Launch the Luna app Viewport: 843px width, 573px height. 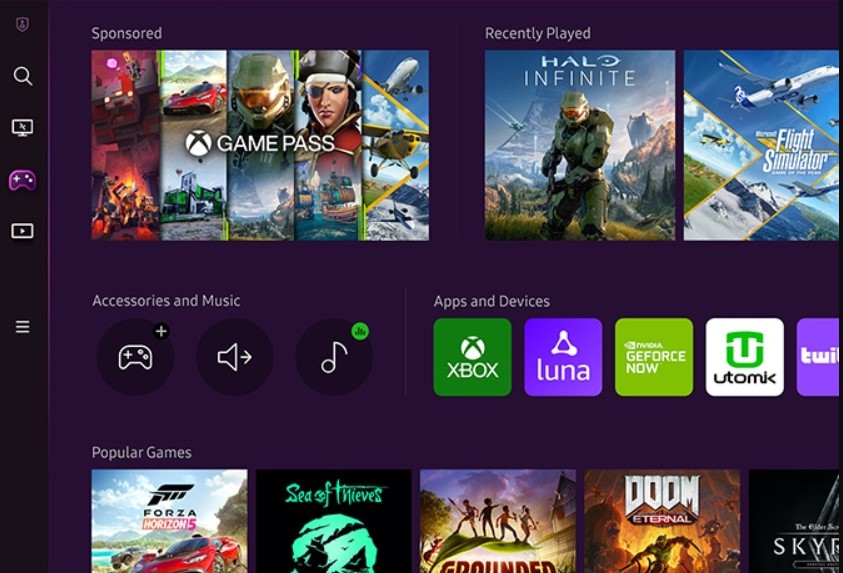[x=563, y=357]
